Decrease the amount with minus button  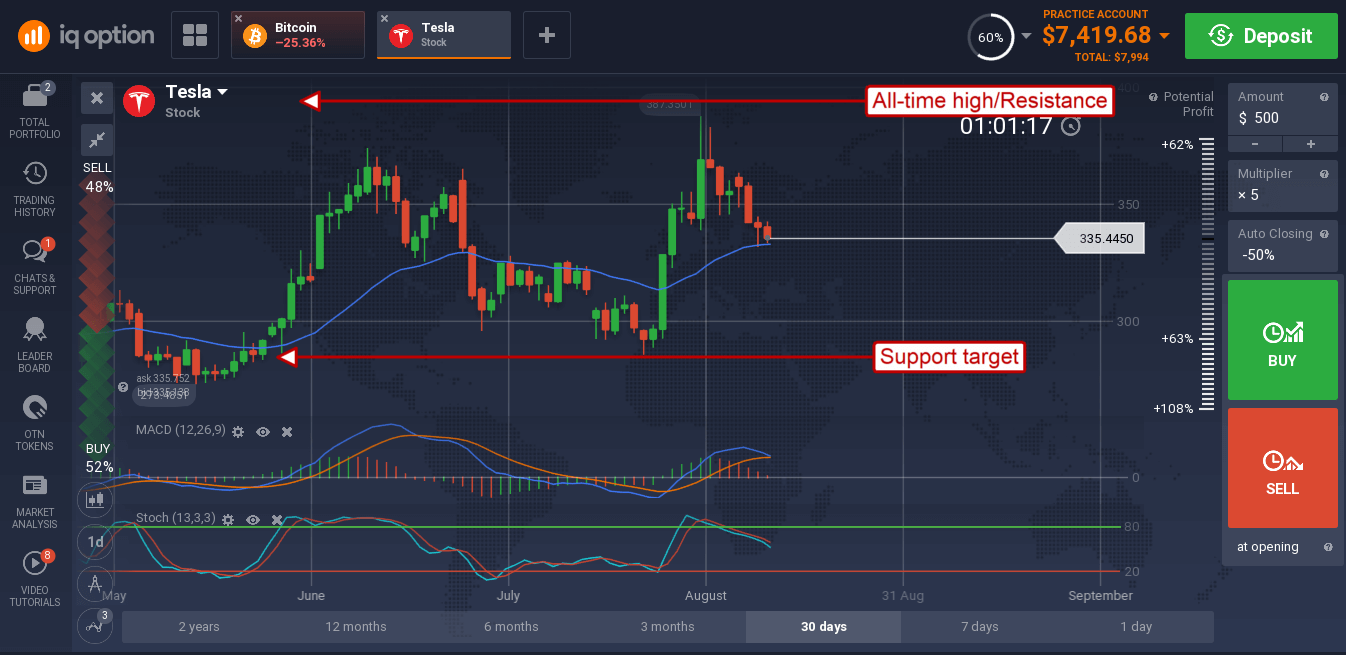[1255, 144]
